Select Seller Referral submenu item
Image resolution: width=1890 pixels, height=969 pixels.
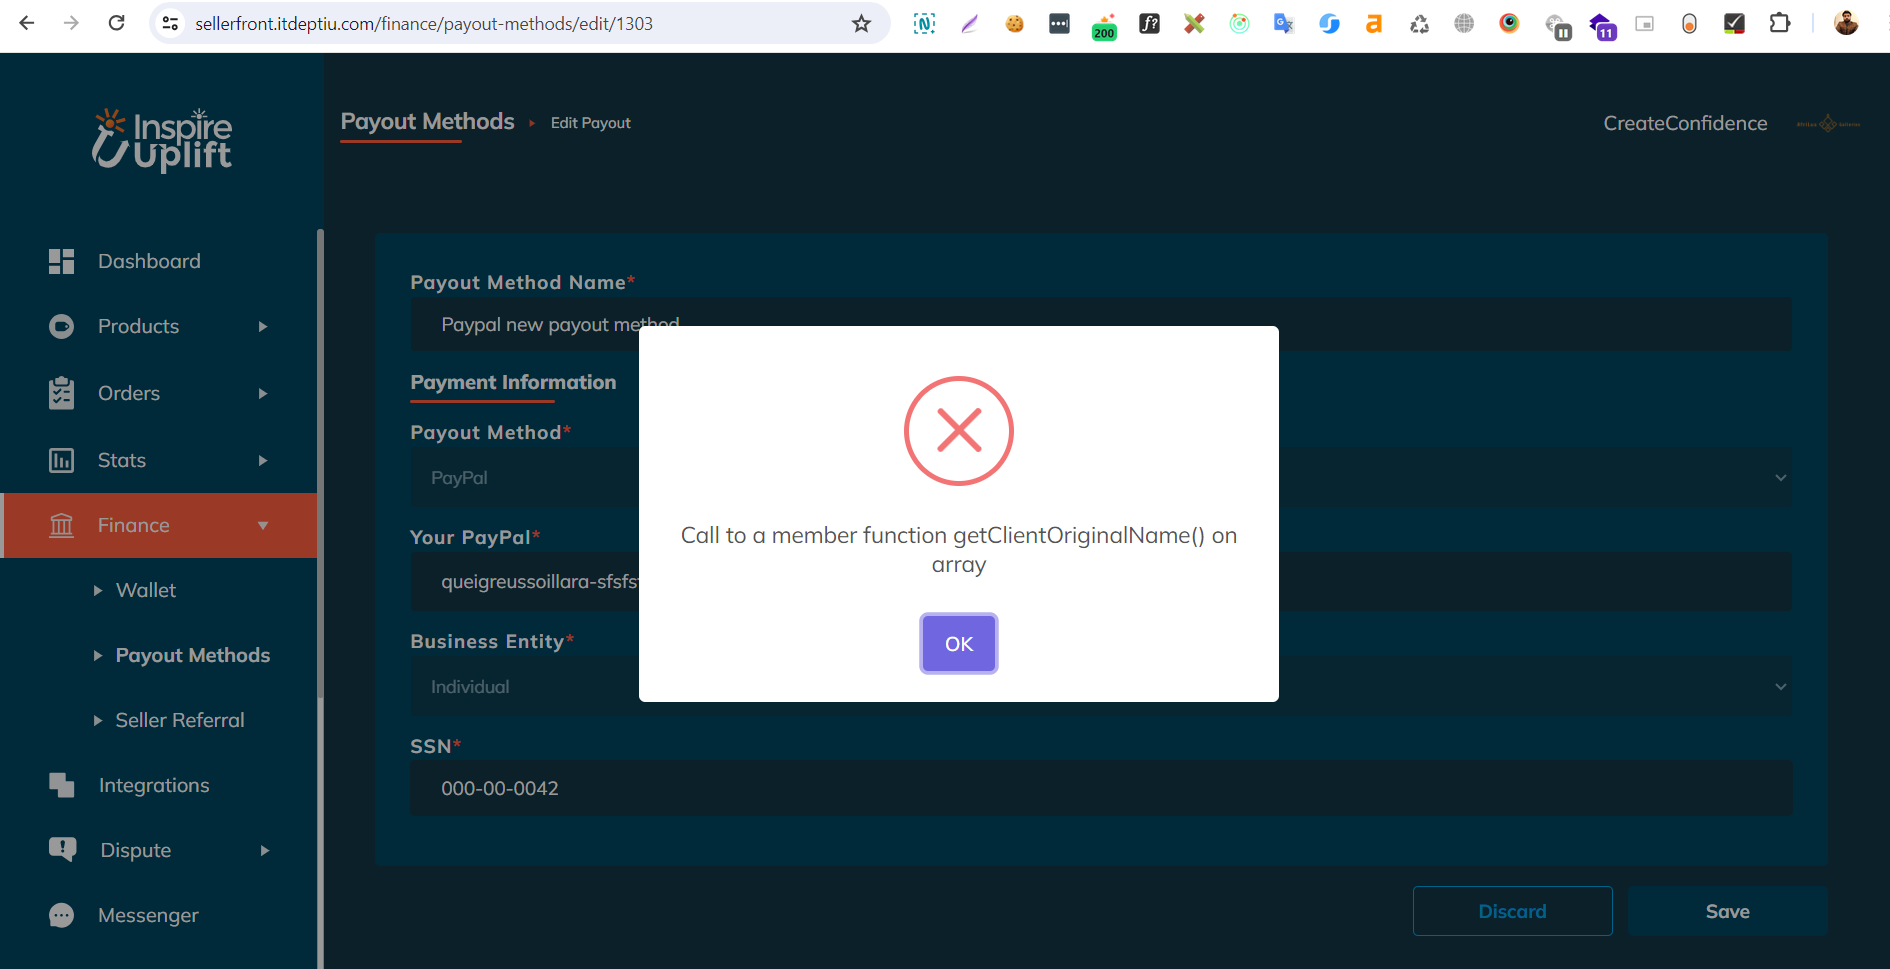[x=180, y=720]
